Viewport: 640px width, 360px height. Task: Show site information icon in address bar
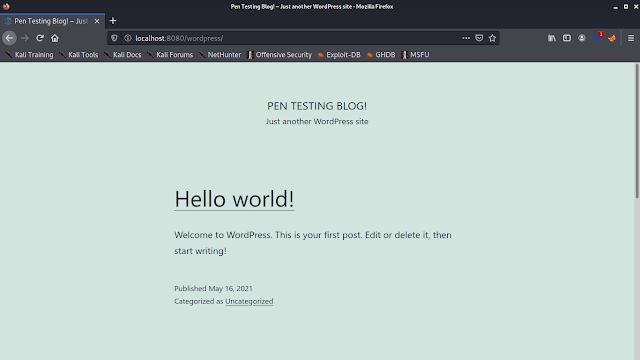tap(128, 38)
